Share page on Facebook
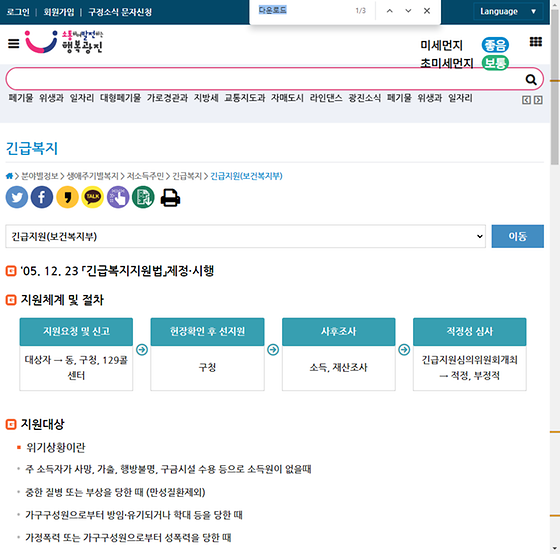 click(x=42, y=197)
